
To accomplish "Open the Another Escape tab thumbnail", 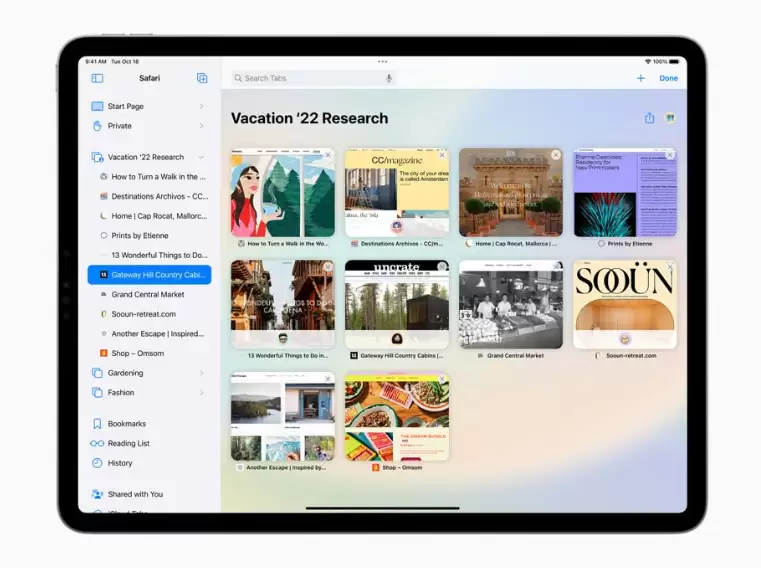I will pos(283,417).
